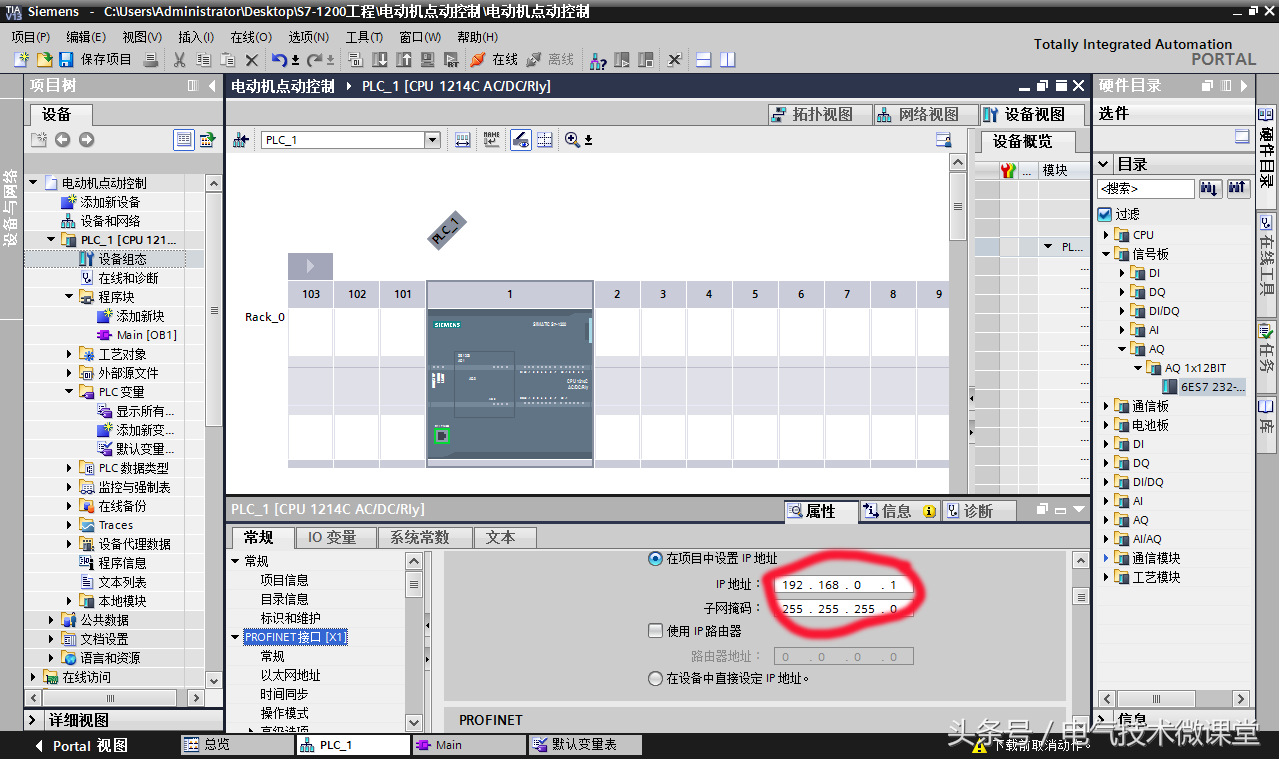The height and width of the screenshot is (759, 1279).
Task: Click the Delete X toolbar icon
Action: (252, 60)
